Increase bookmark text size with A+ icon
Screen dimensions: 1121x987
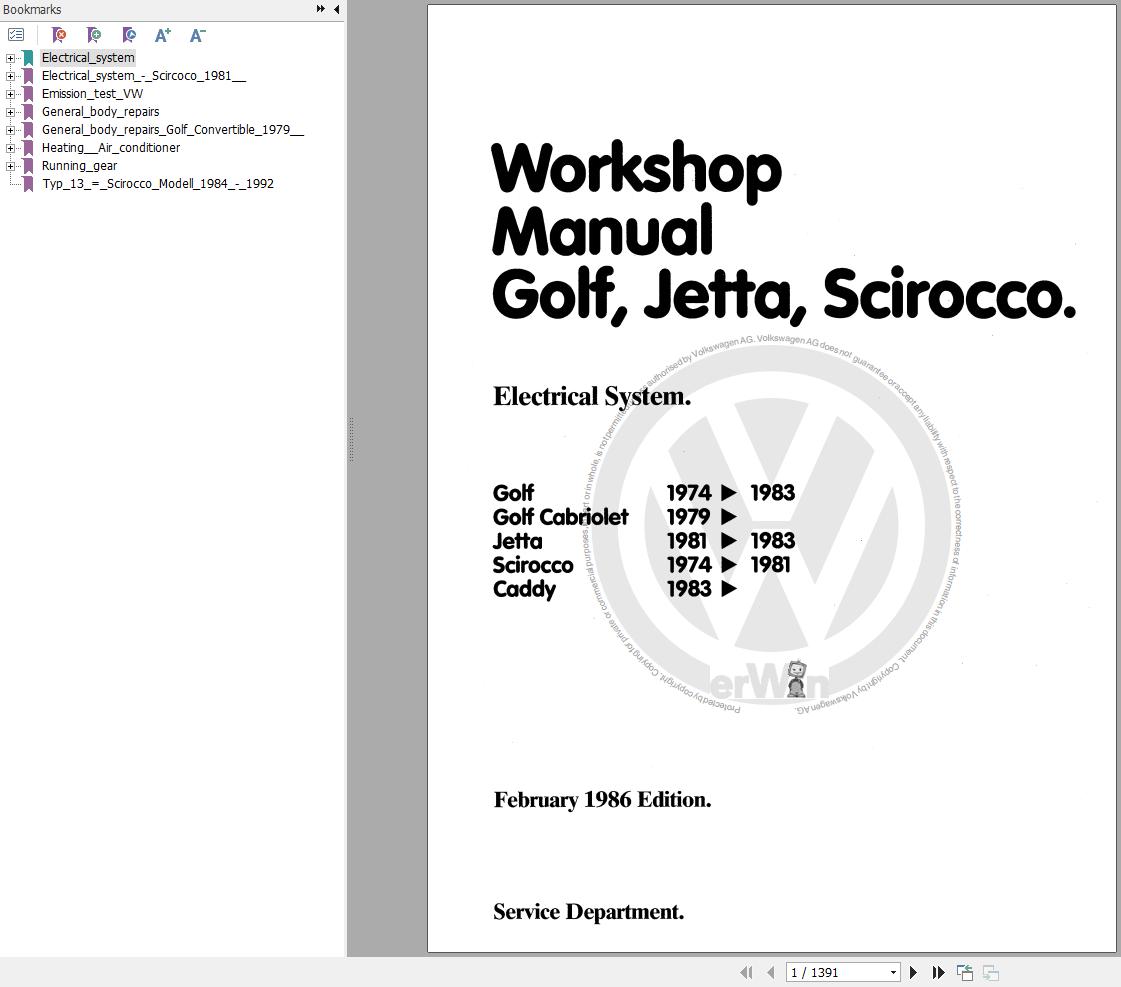pos(163,34)
